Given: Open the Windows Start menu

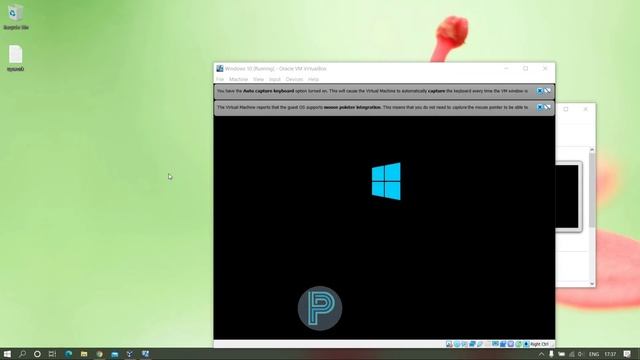Looking at the screenshot, I should (7, 354).
